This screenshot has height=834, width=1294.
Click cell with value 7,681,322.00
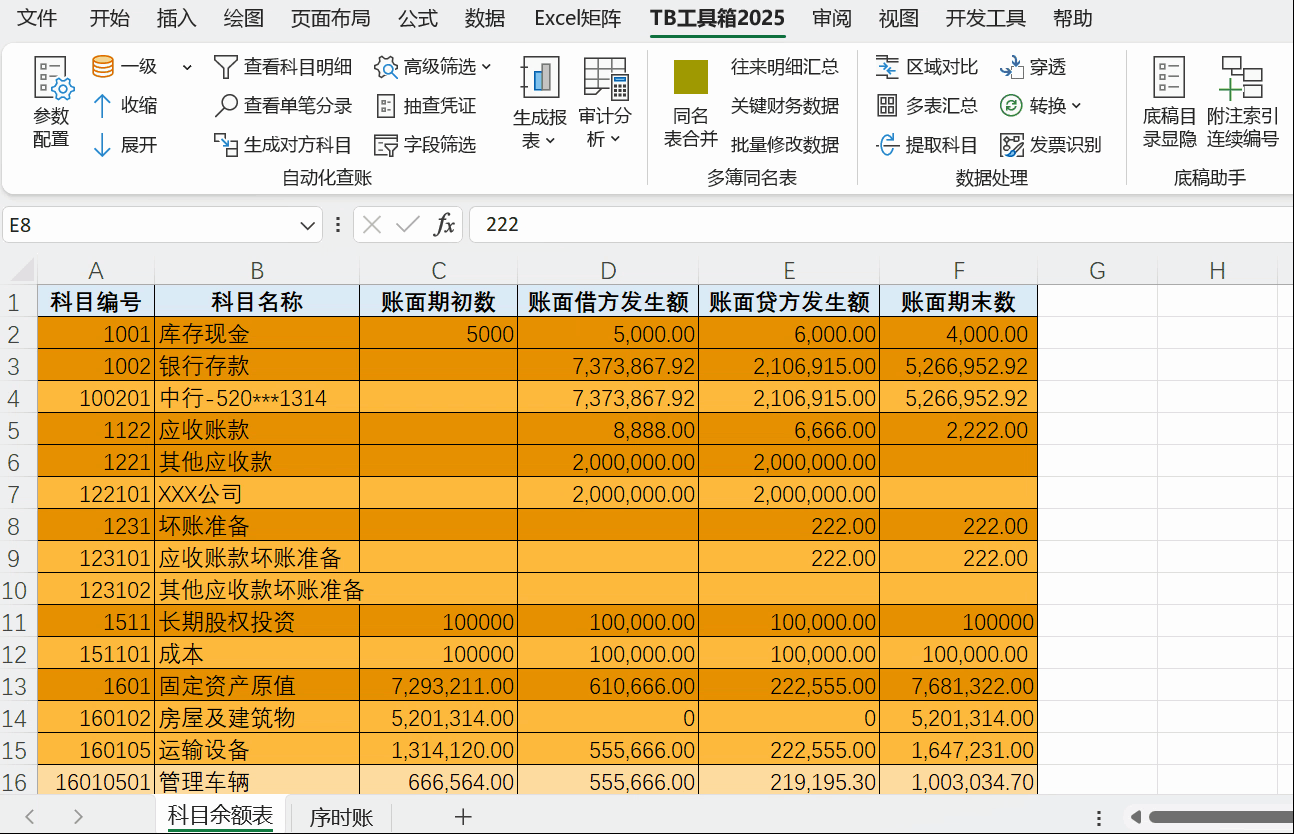point(958,686)
